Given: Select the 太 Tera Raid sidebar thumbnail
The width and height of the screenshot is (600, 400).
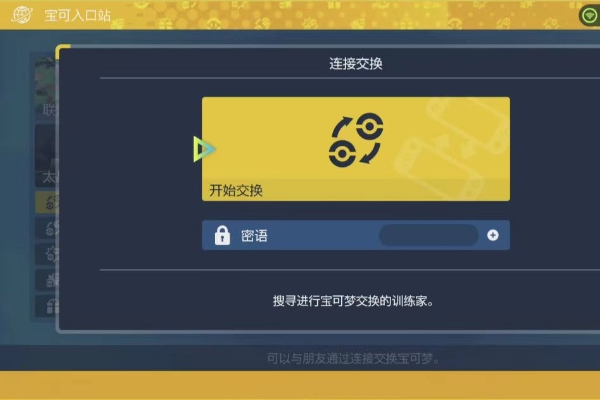Looking at the screenshot, I should (x=46, y=155).
